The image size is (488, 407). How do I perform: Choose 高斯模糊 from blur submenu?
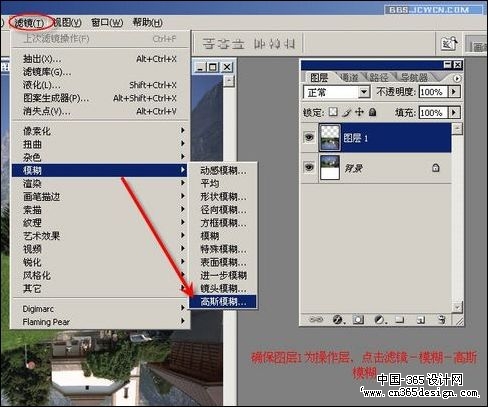(223, 301)
